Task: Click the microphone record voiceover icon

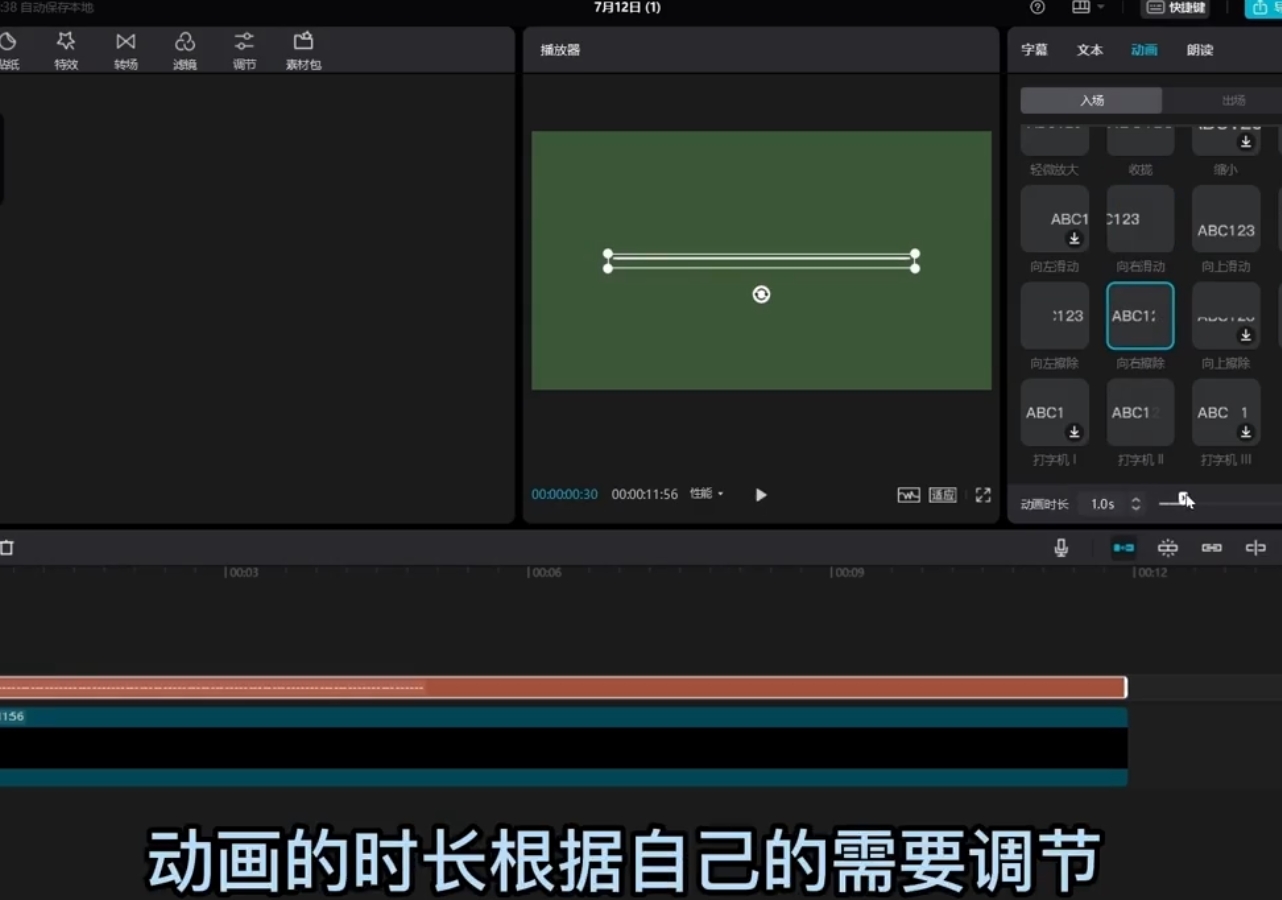Action: click(1061, 548)
